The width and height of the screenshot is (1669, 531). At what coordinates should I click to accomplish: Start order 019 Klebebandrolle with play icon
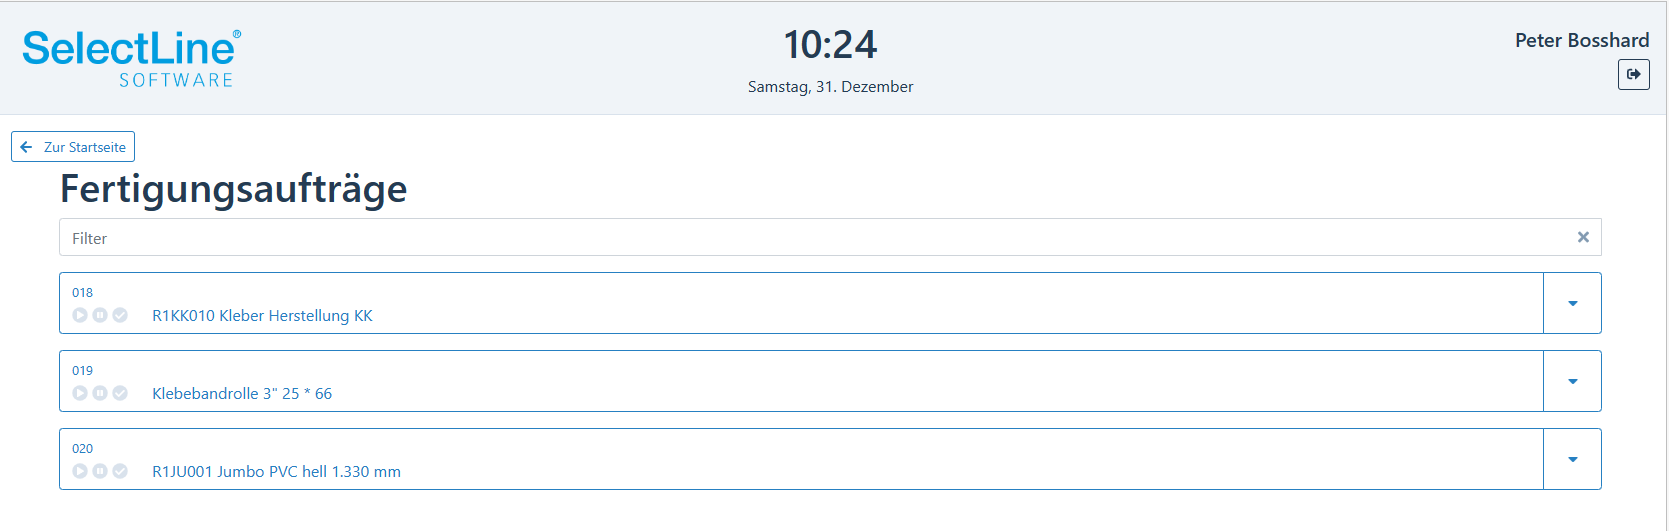[x=80, y=393]
